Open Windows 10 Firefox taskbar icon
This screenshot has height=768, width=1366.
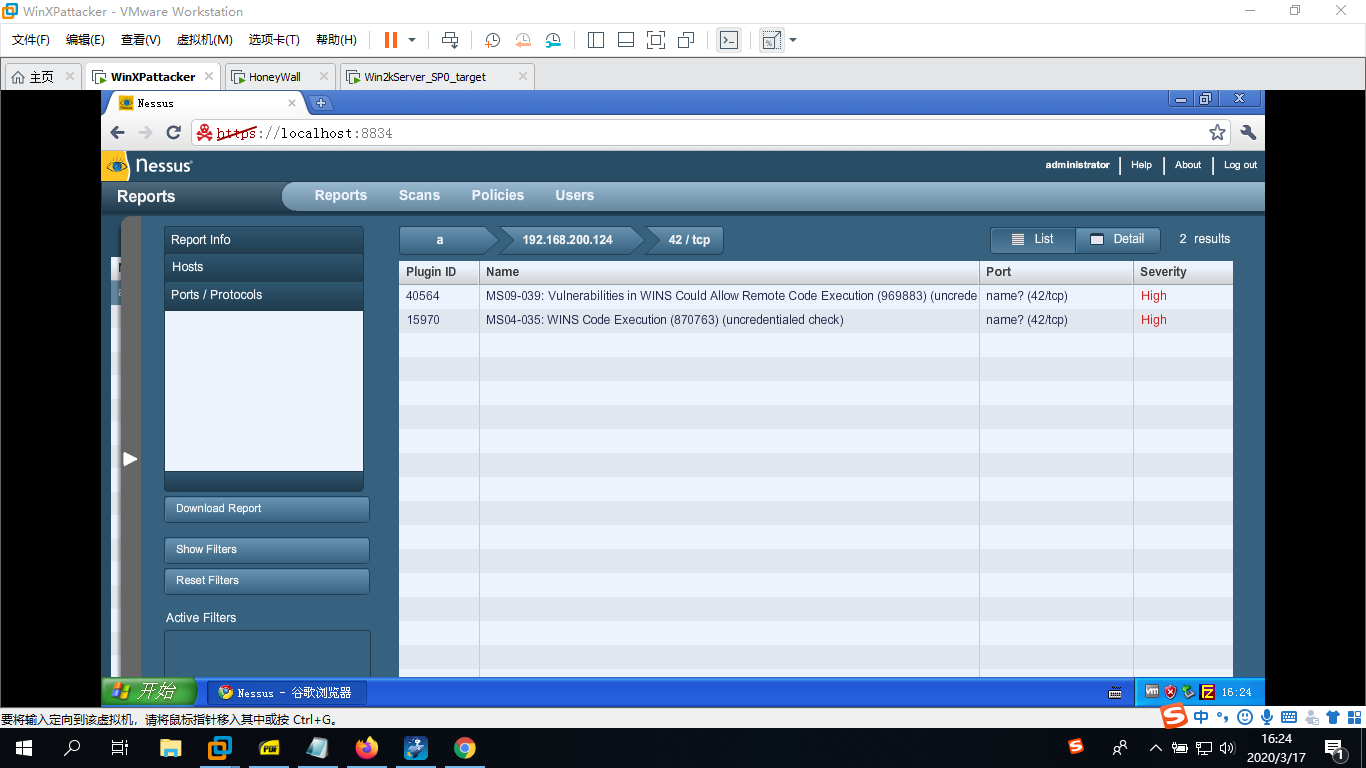pos(367,748)
